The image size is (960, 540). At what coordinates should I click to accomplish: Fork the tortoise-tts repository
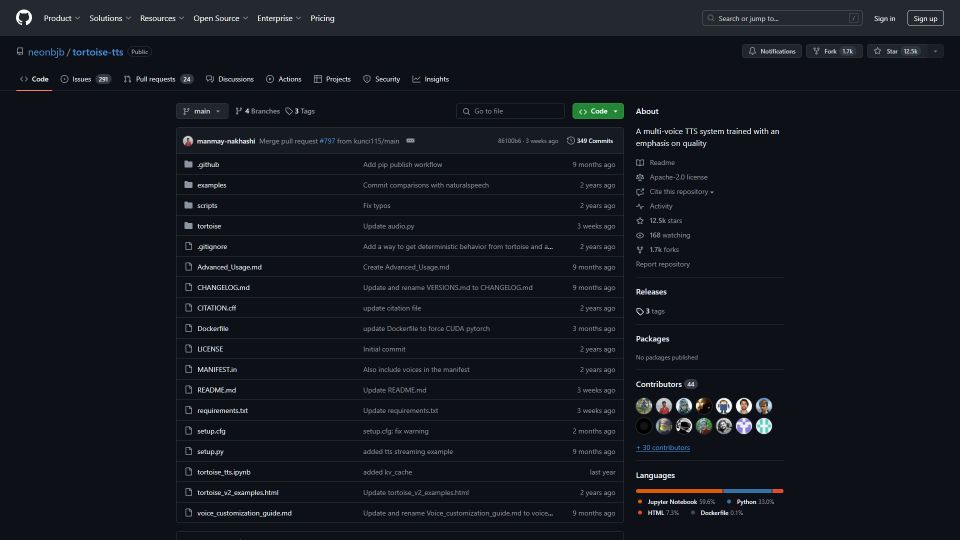(830, 51)
